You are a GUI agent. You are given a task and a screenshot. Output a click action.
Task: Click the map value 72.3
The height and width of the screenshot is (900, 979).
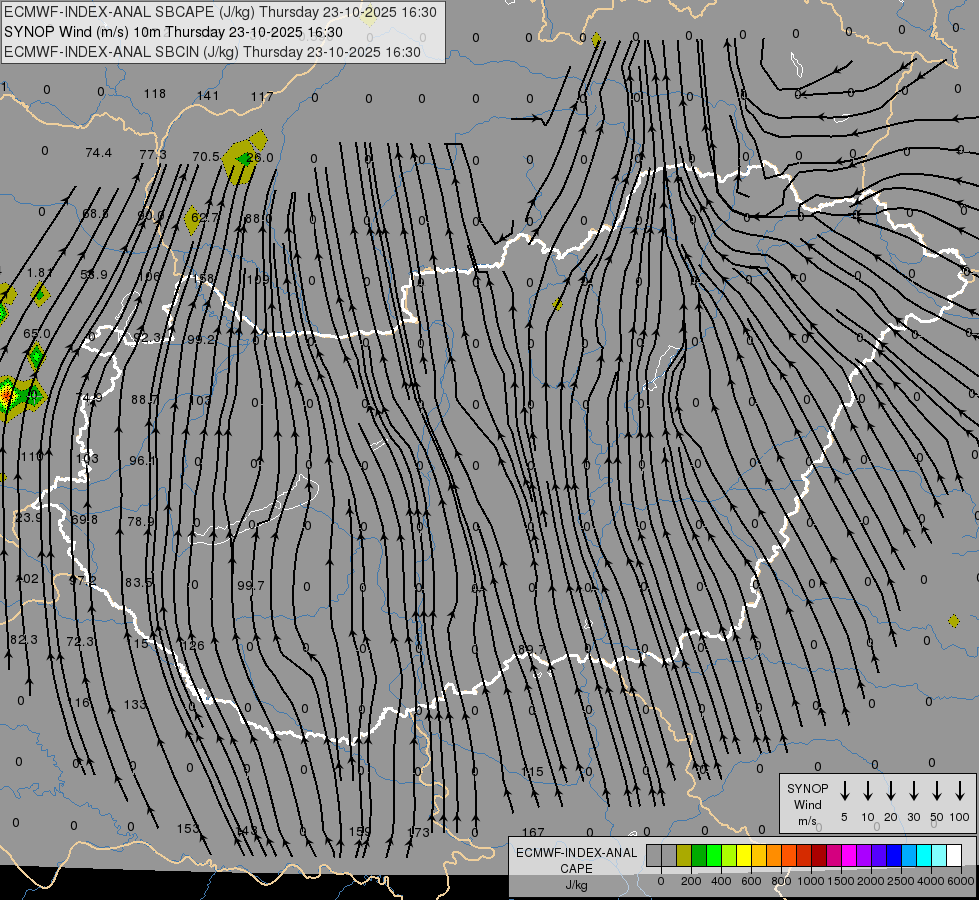click(x=80, y=642)
